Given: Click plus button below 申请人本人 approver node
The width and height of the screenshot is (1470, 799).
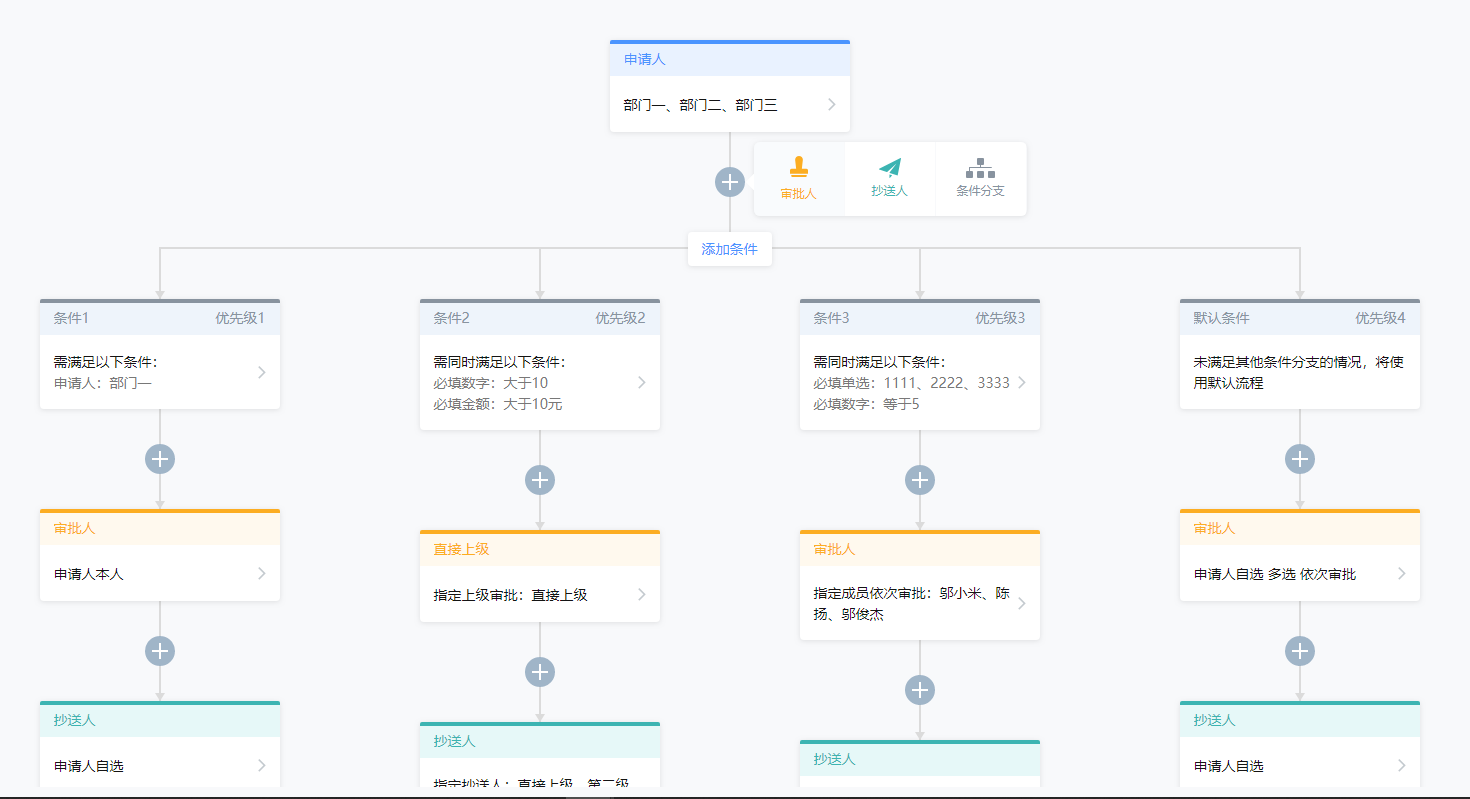Looking at the screenshot, I should [160, 651].
